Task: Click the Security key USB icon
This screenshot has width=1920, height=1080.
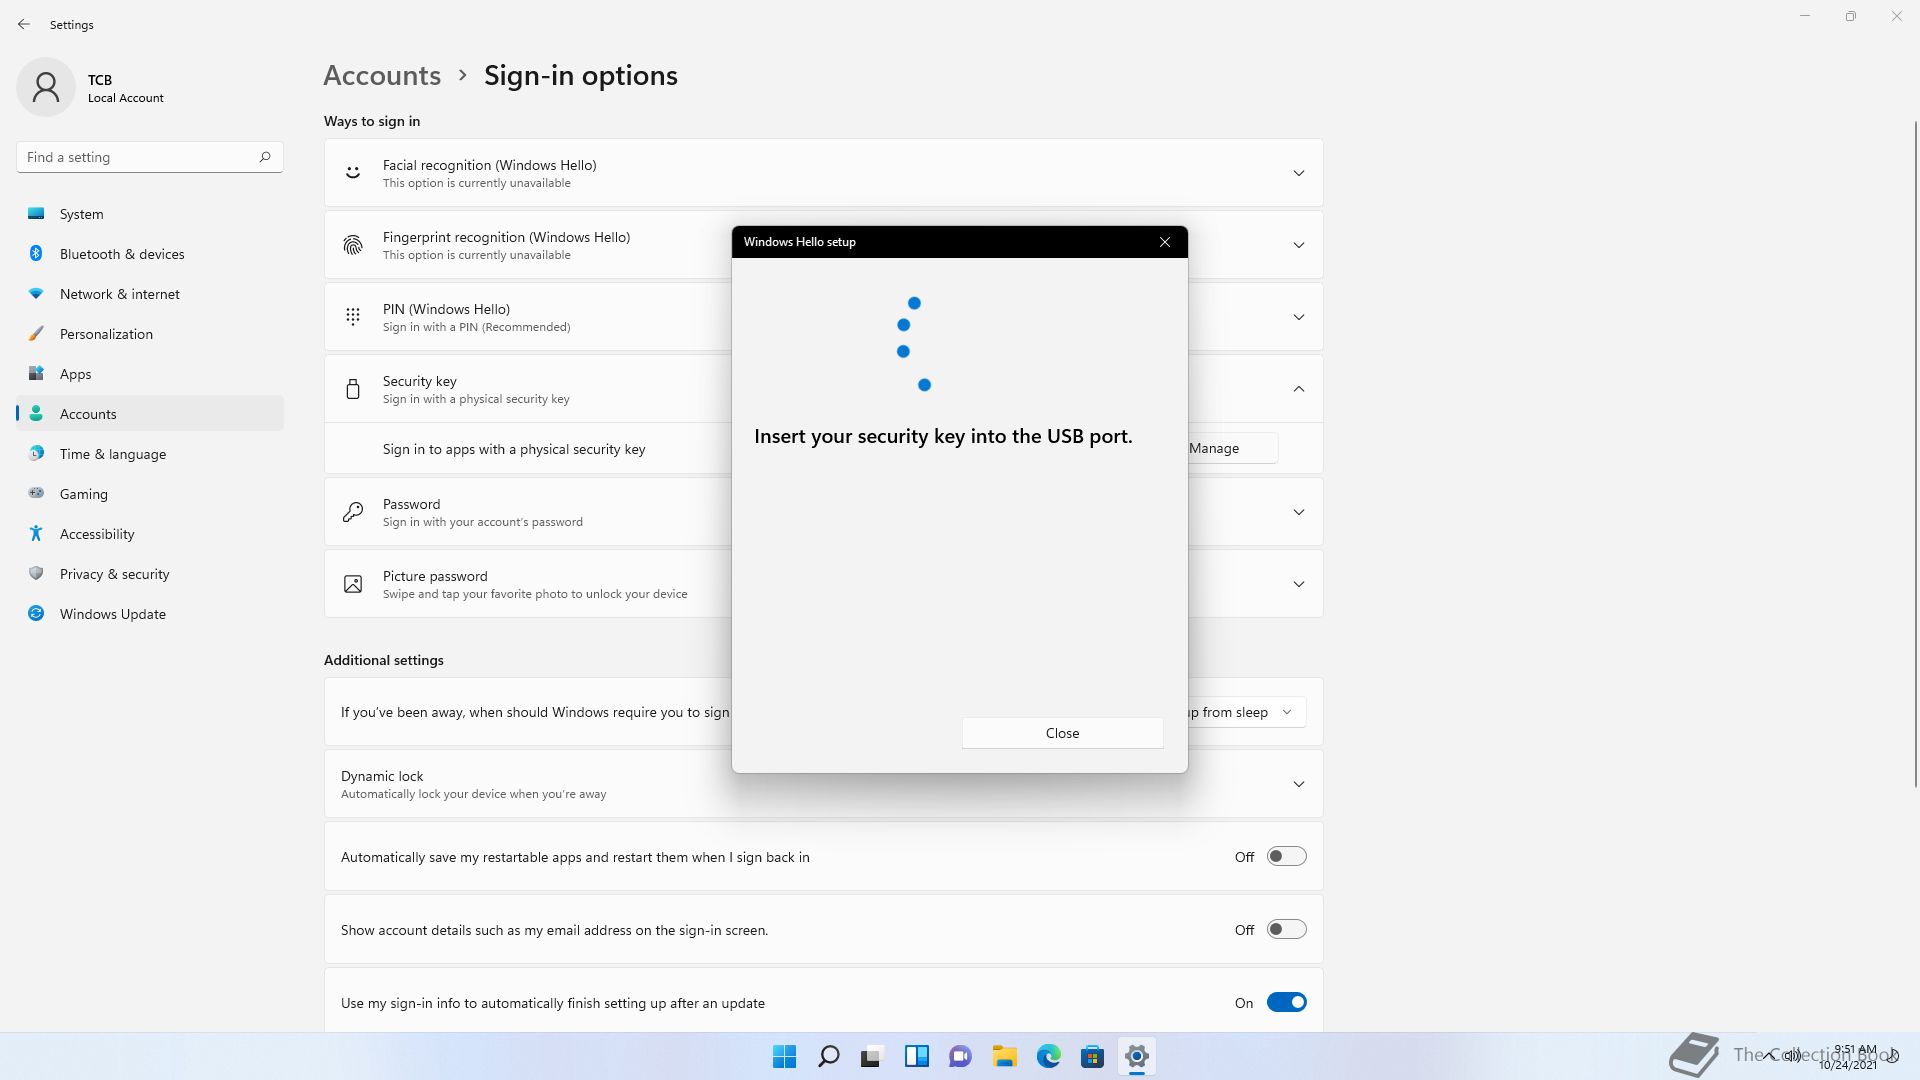Action: (353, 389)
